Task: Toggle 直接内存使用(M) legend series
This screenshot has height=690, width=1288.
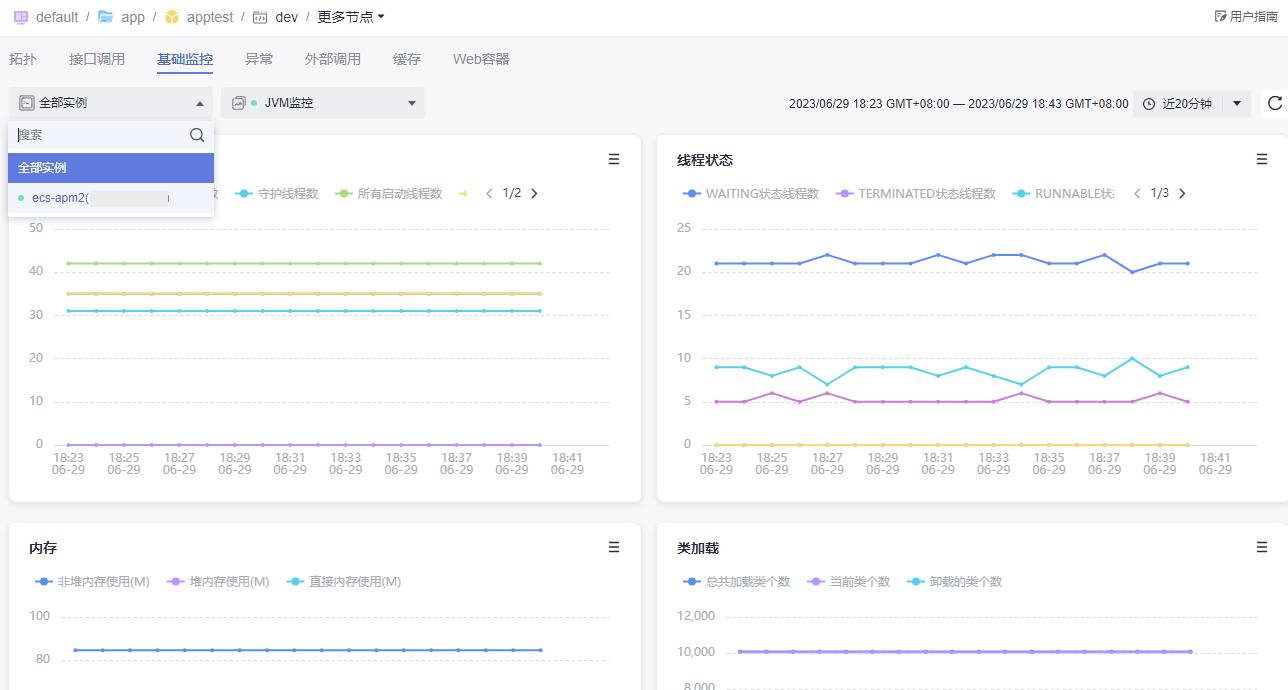Action: (x=344, y=582)
